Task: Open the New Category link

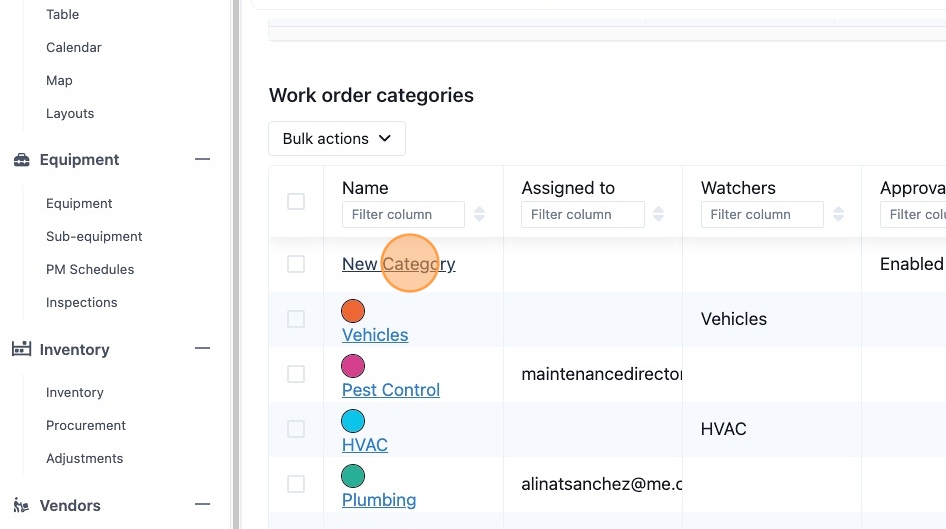Action: 399,264
